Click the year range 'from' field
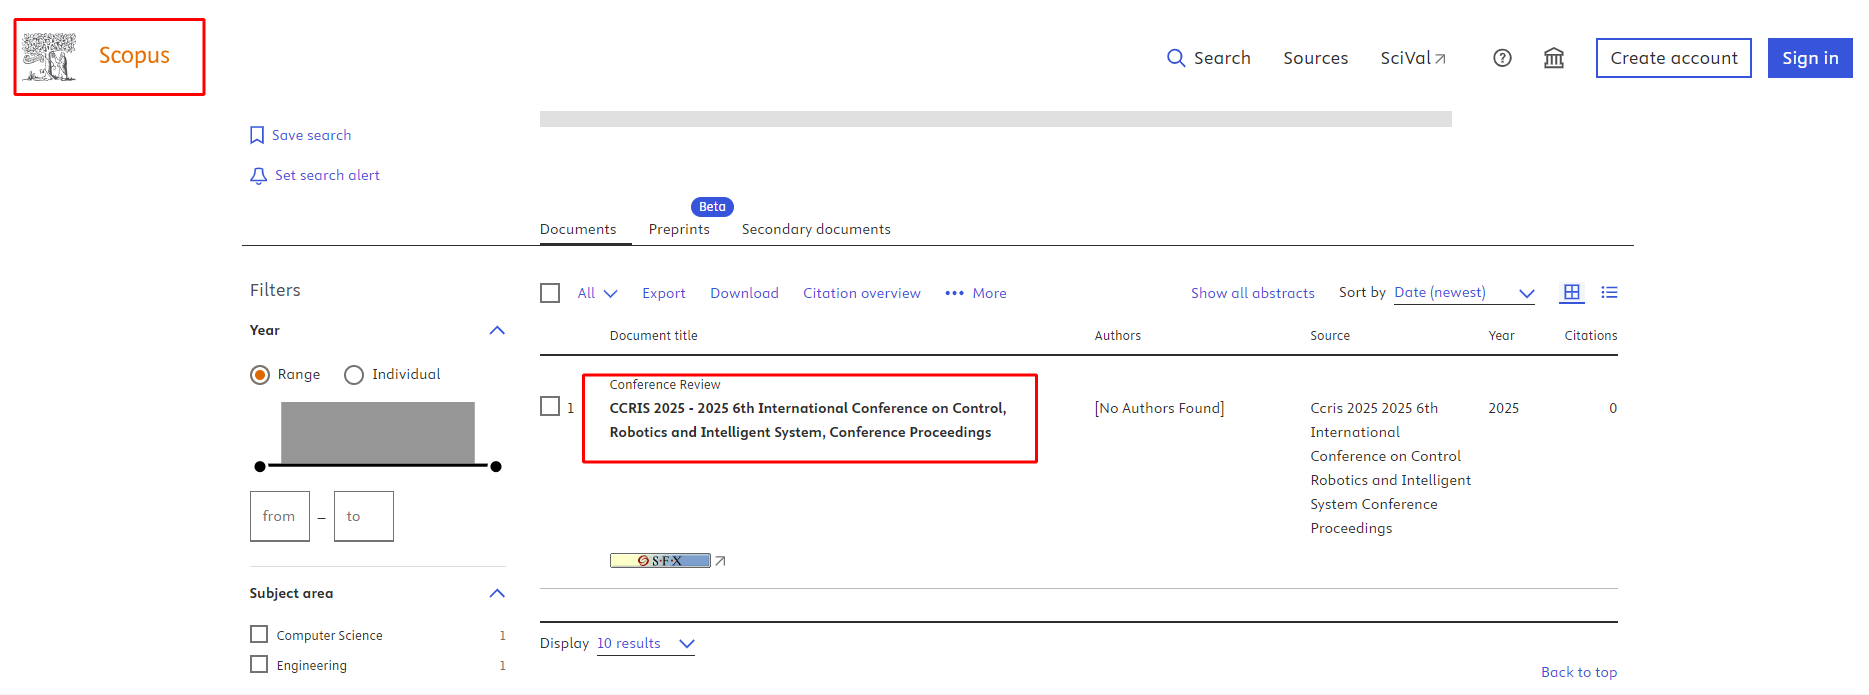 [x=280, y=516]
